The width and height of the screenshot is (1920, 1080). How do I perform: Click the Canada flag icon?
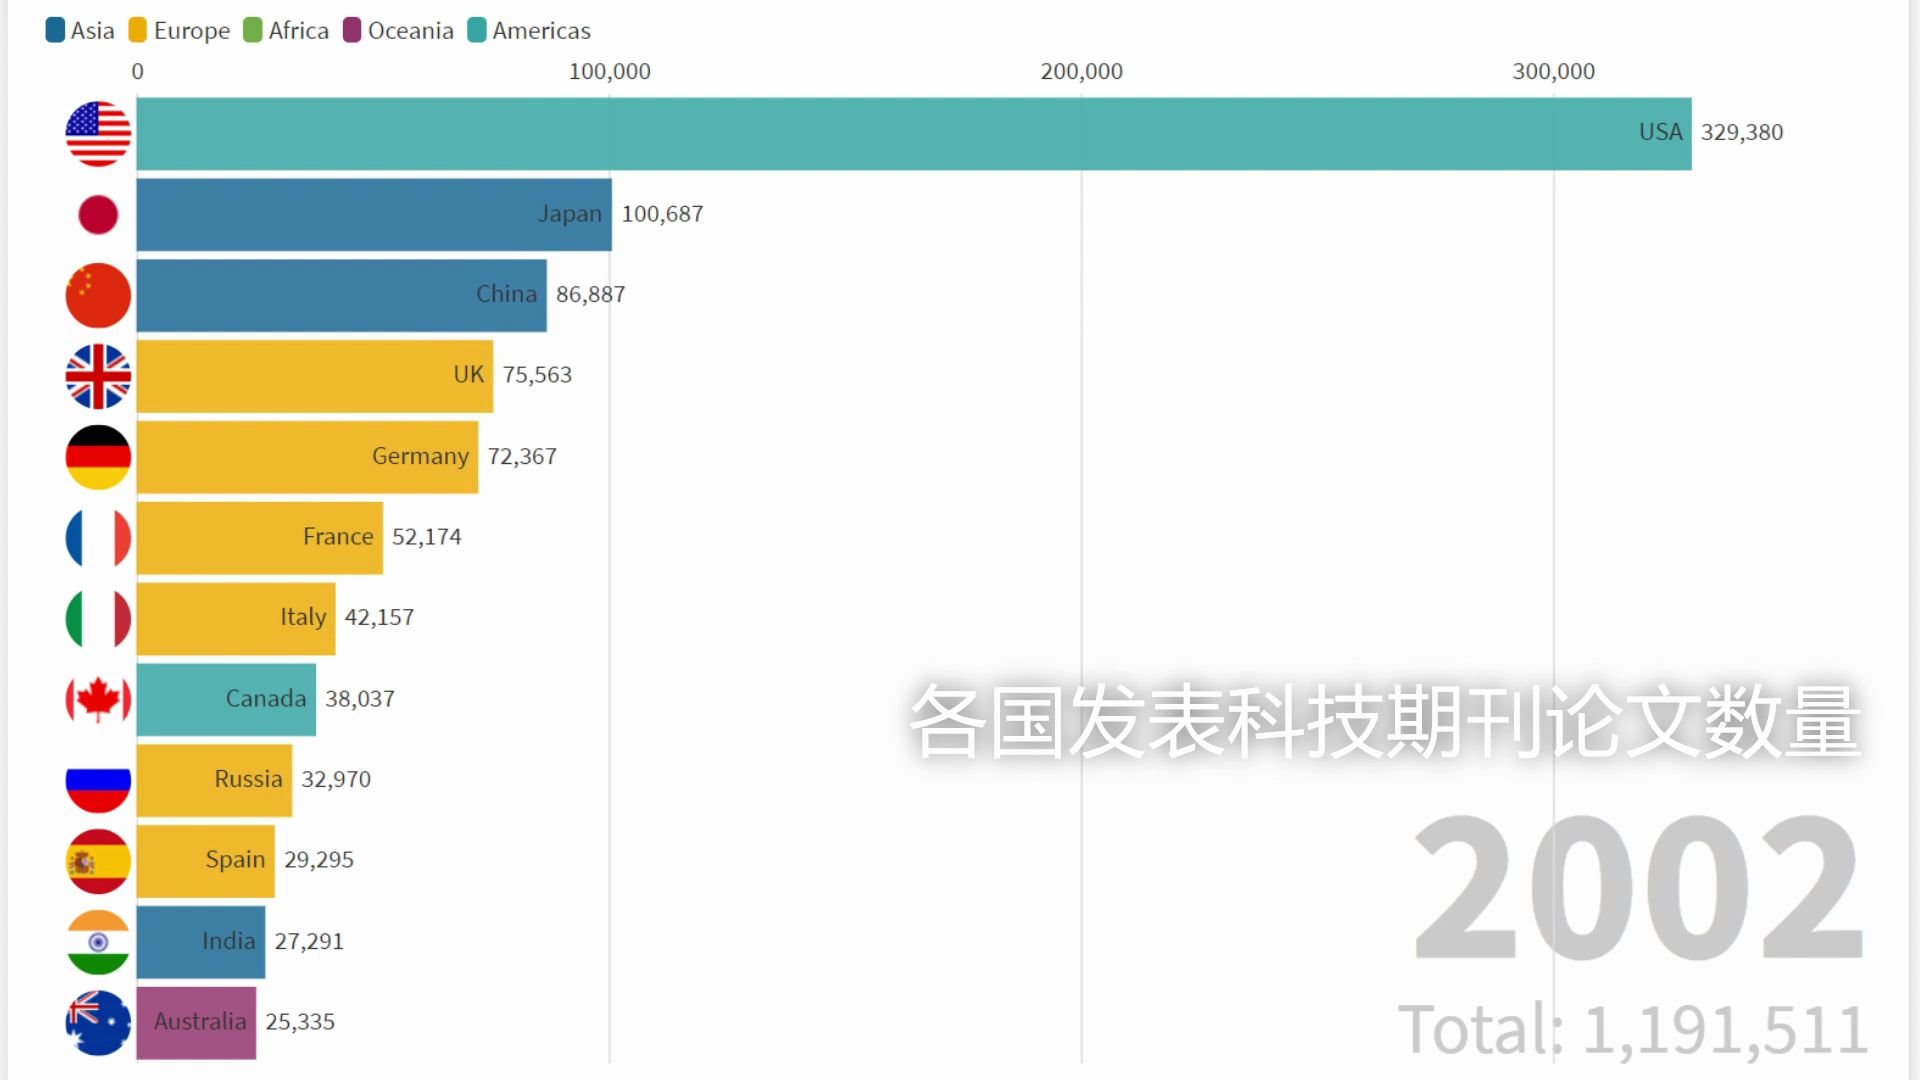98,699
